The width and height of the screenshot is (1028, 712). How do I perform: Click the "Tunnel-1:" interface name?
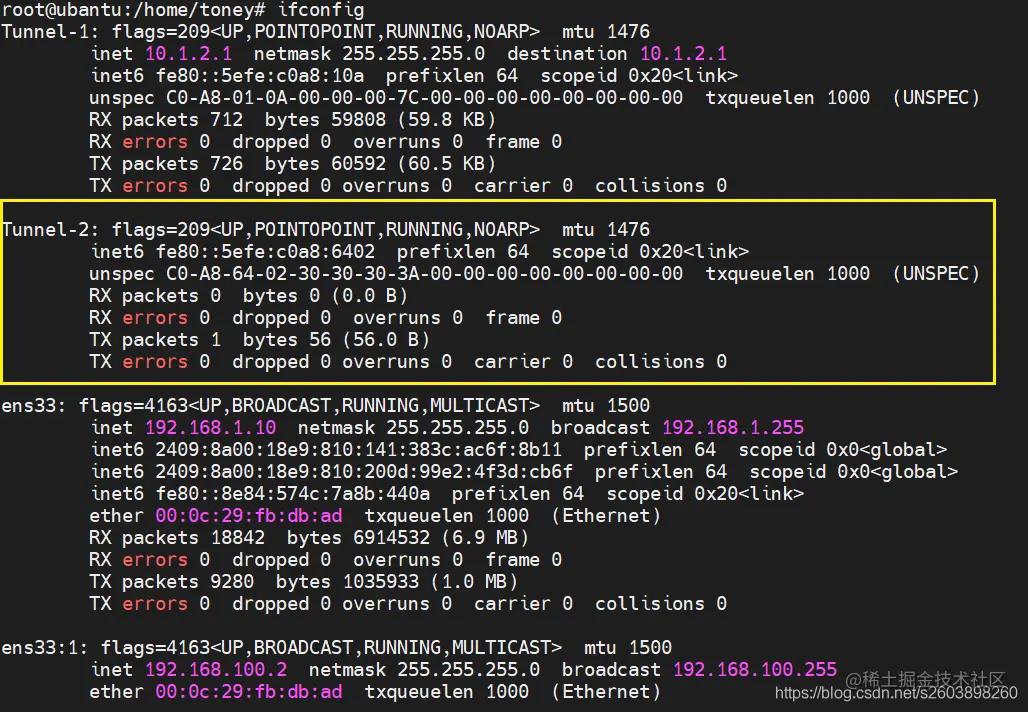[x=50, y=31]
